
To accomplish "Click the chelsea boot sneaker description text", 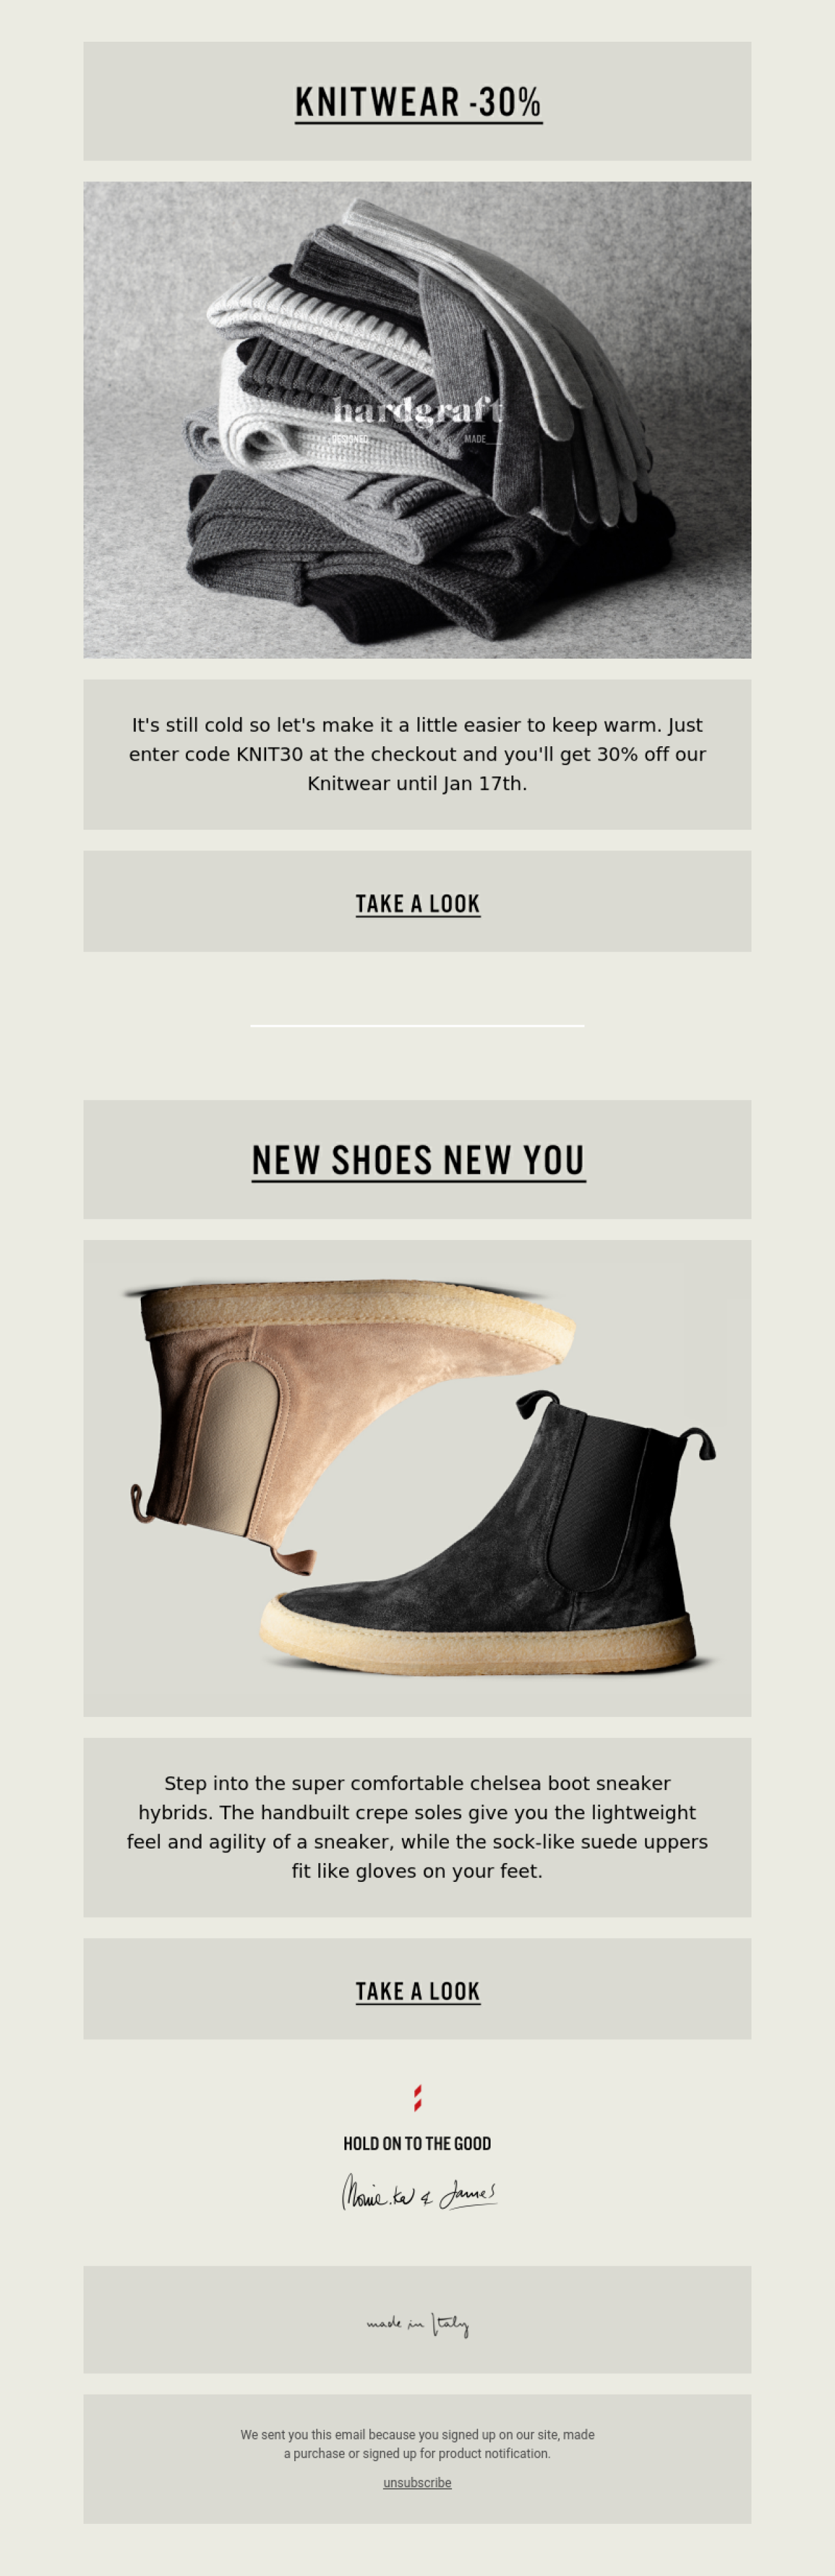I will point(417,1826).
